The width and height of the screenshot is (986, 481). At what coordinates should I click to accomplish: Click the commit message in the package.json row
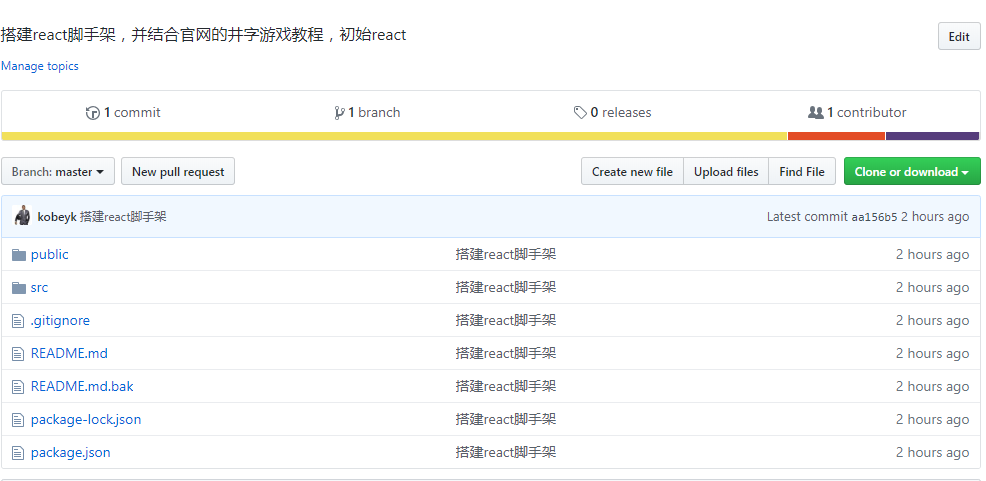(x=506, y=452)
